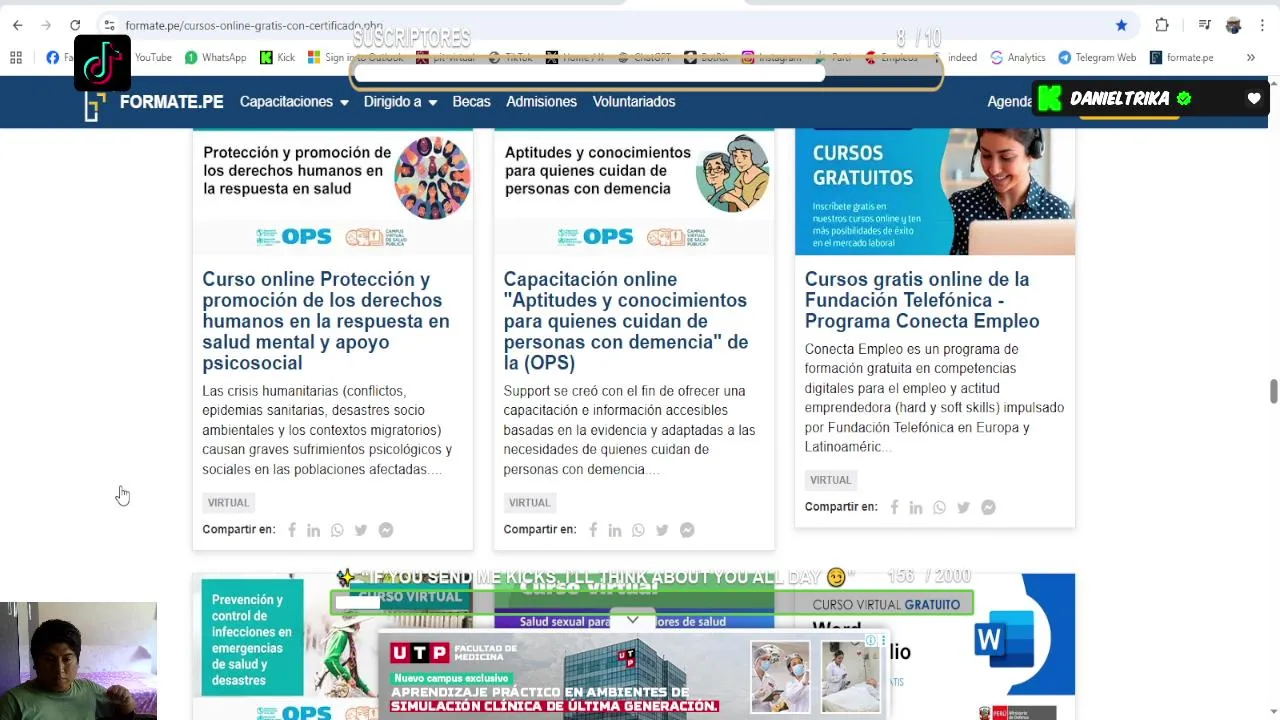Viewport: 1280px width, 720px height.
Task: Open the Becas menu item
Action: coord(471,102)
